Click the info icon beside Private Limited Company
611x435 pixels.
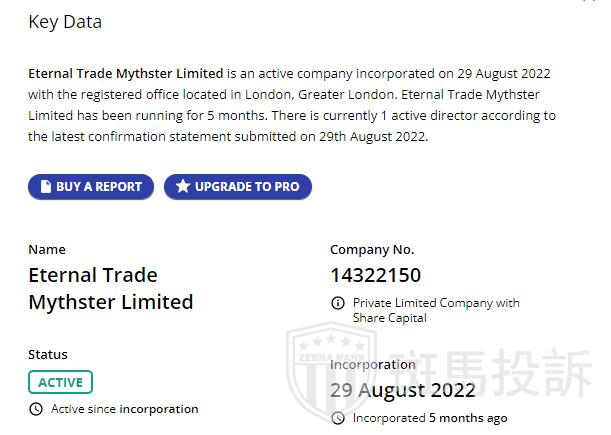click(338, 303)
